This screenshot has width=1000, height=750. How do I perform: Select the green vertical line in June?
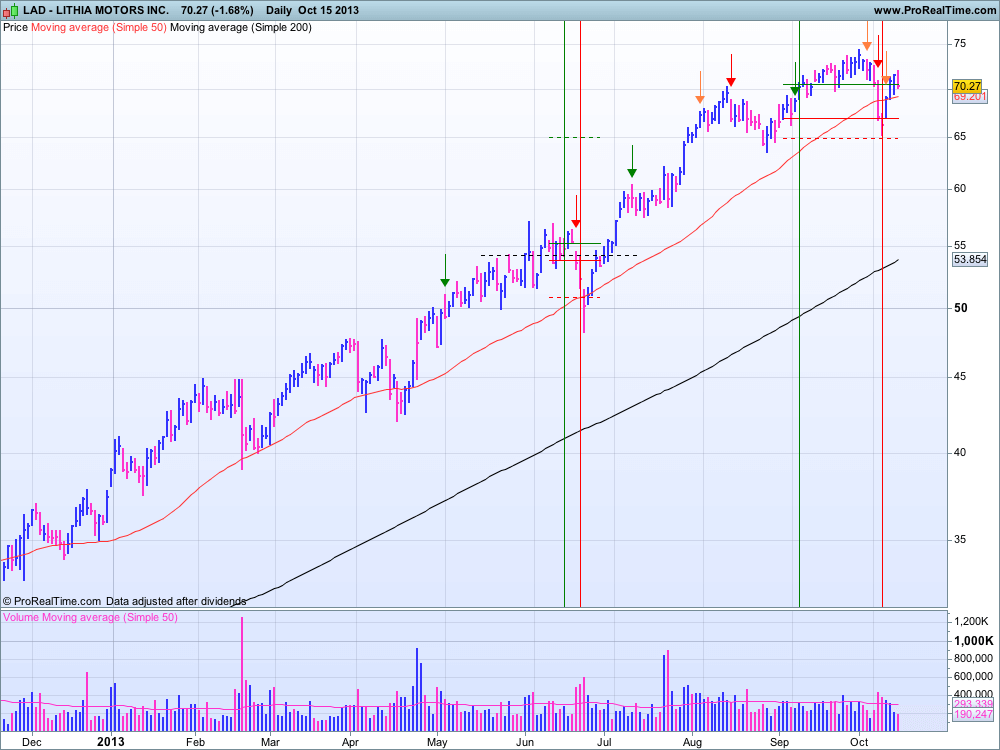[x=565, y=300]
